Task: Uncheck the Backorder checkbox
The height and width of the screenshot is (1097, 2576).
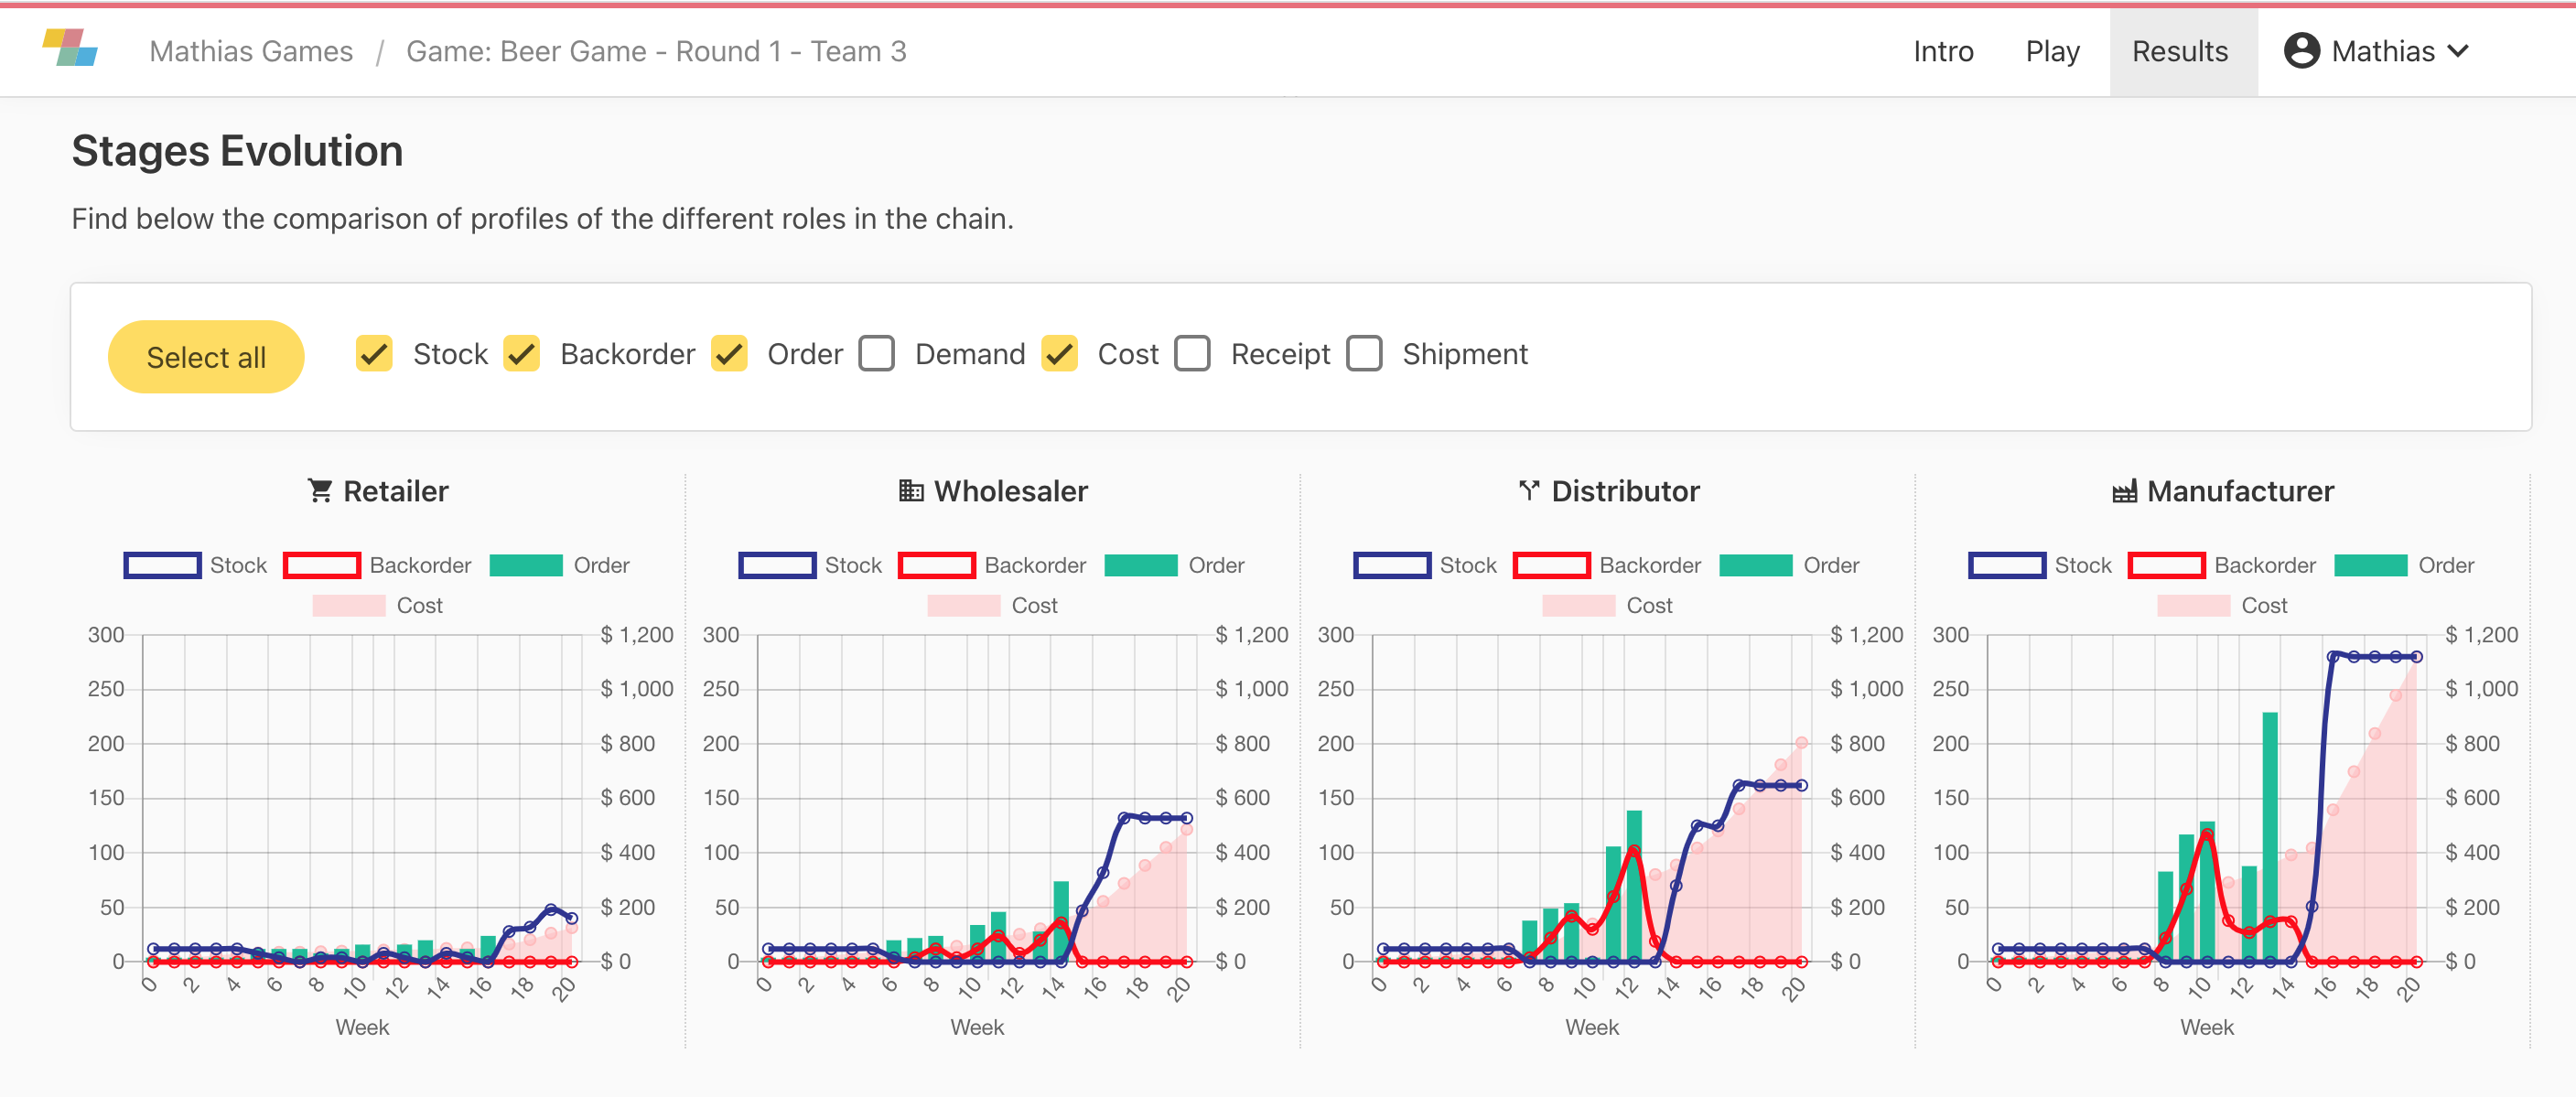Action: (521, 354)
